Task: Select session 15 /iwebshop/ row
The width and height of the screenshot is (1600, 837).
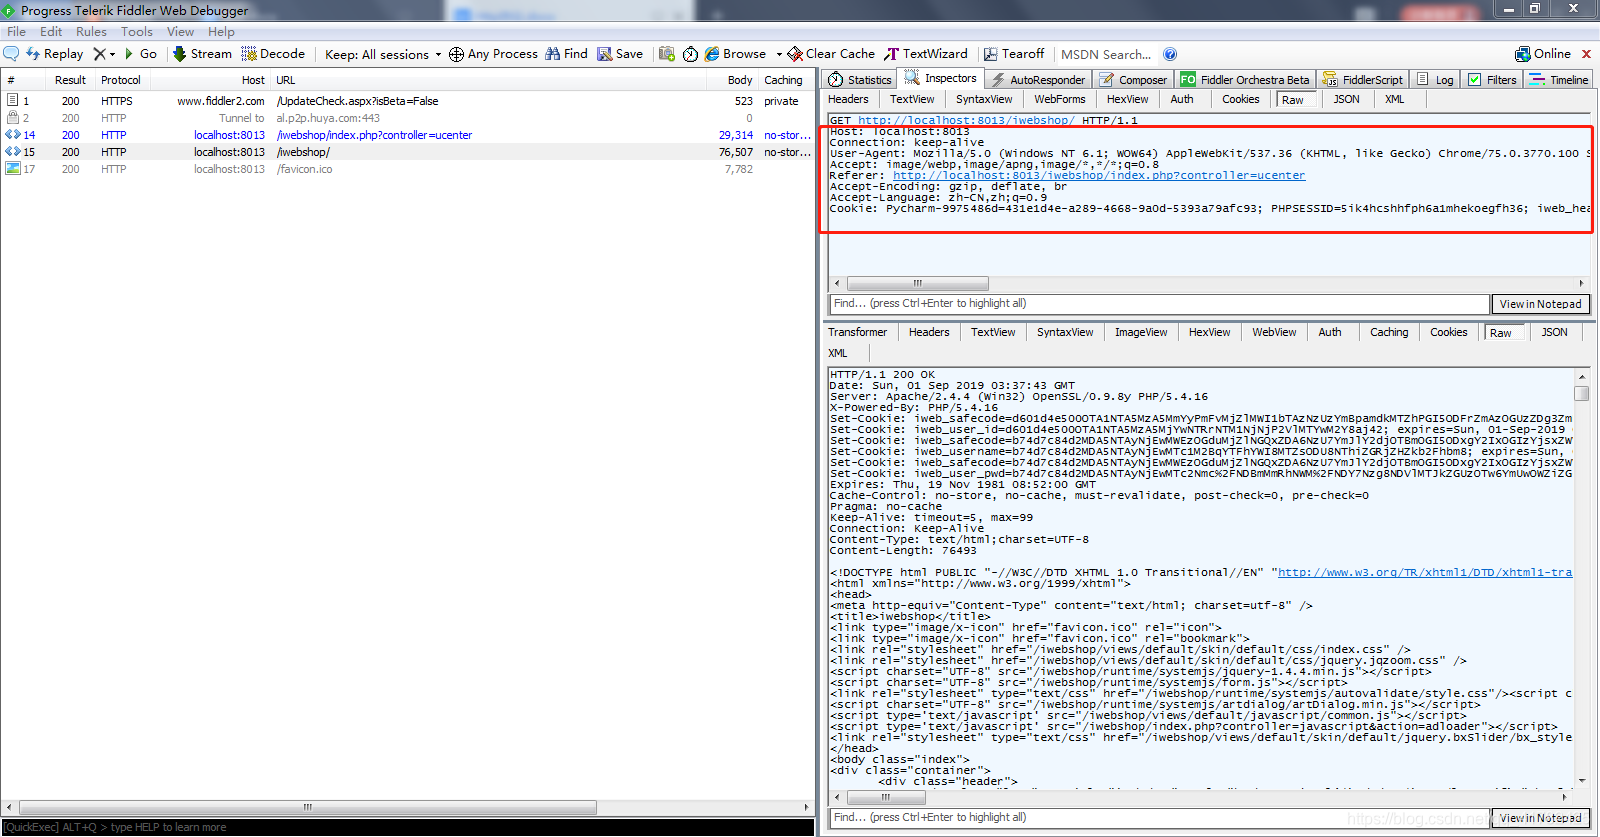Action: click(x=408, y=152)
